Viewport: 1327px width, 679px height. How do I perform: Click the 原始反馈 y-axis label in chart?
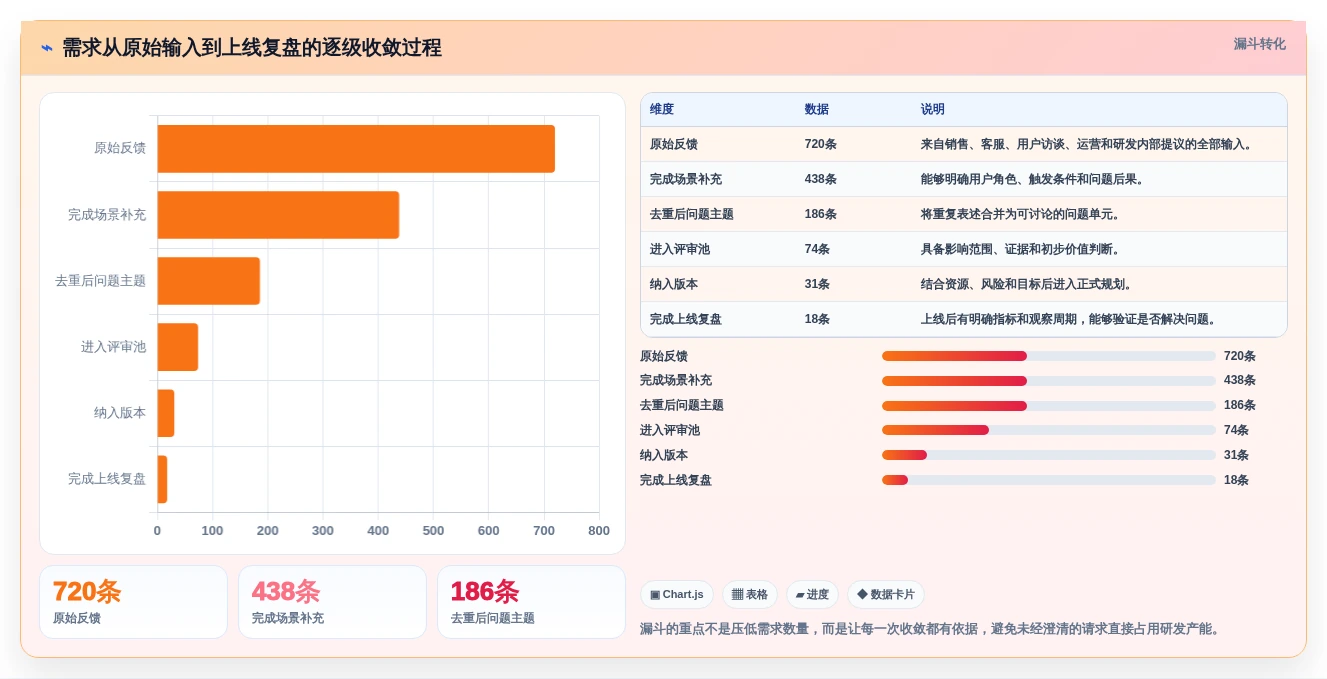(x=120, y=148)
